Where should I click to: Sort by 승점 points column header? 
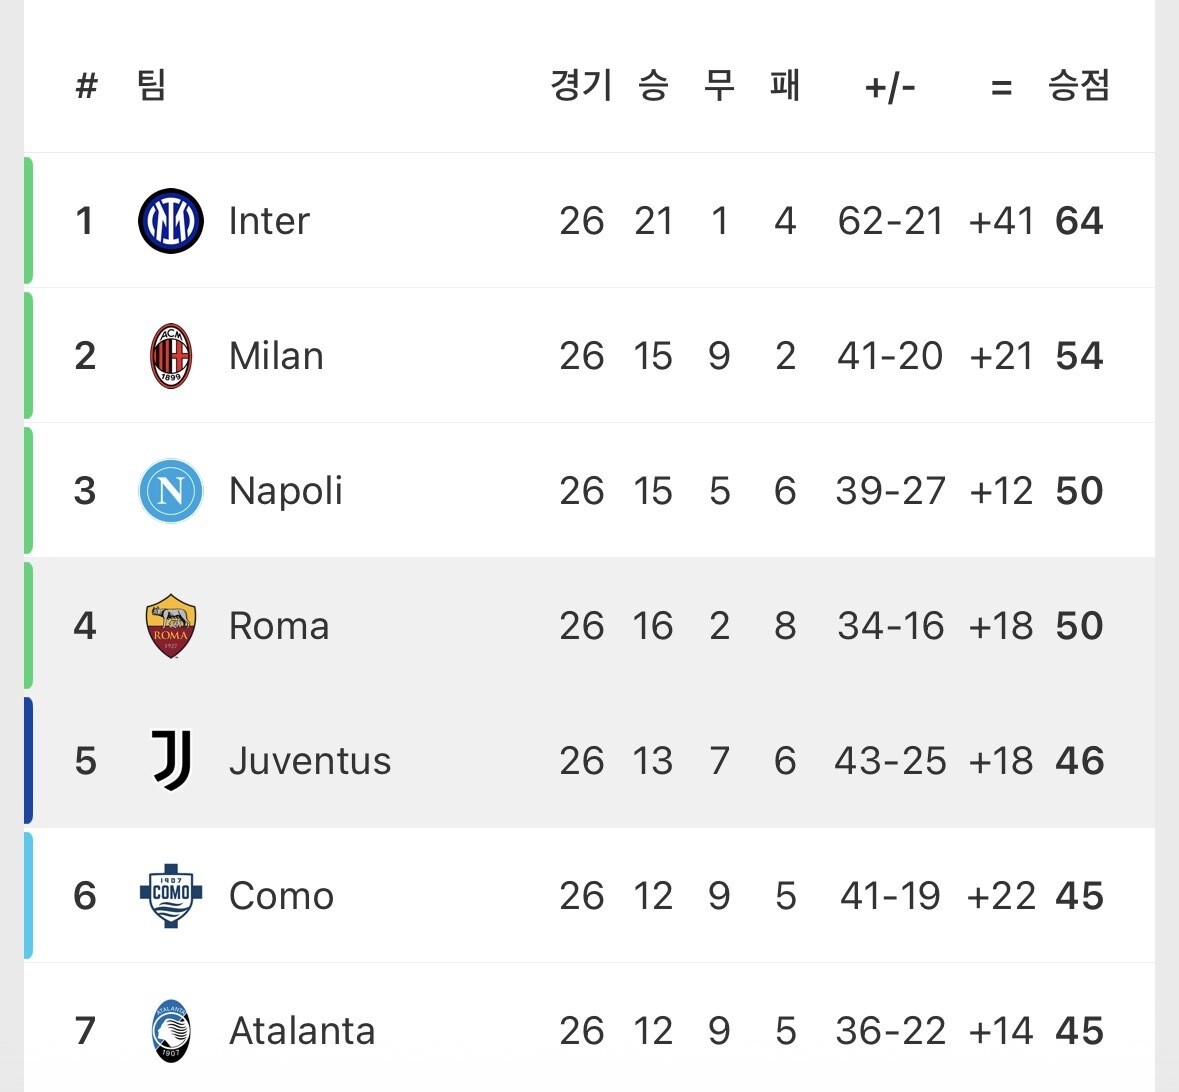point(1079,86)
